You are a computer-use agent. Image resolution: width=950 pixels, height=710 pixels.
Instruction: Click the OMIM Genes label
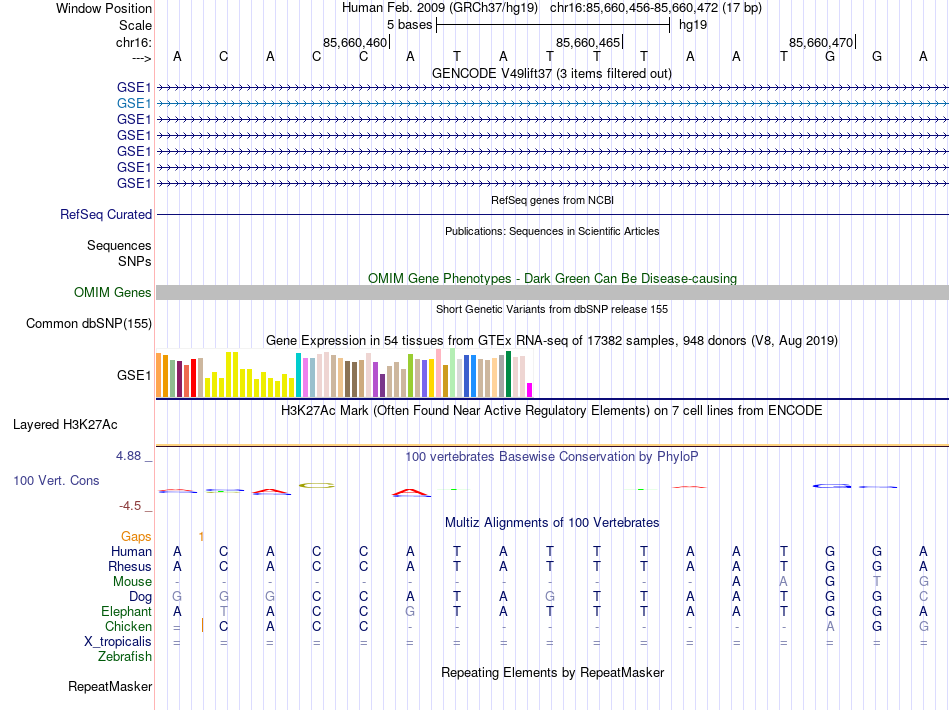(x=113, y=293)
